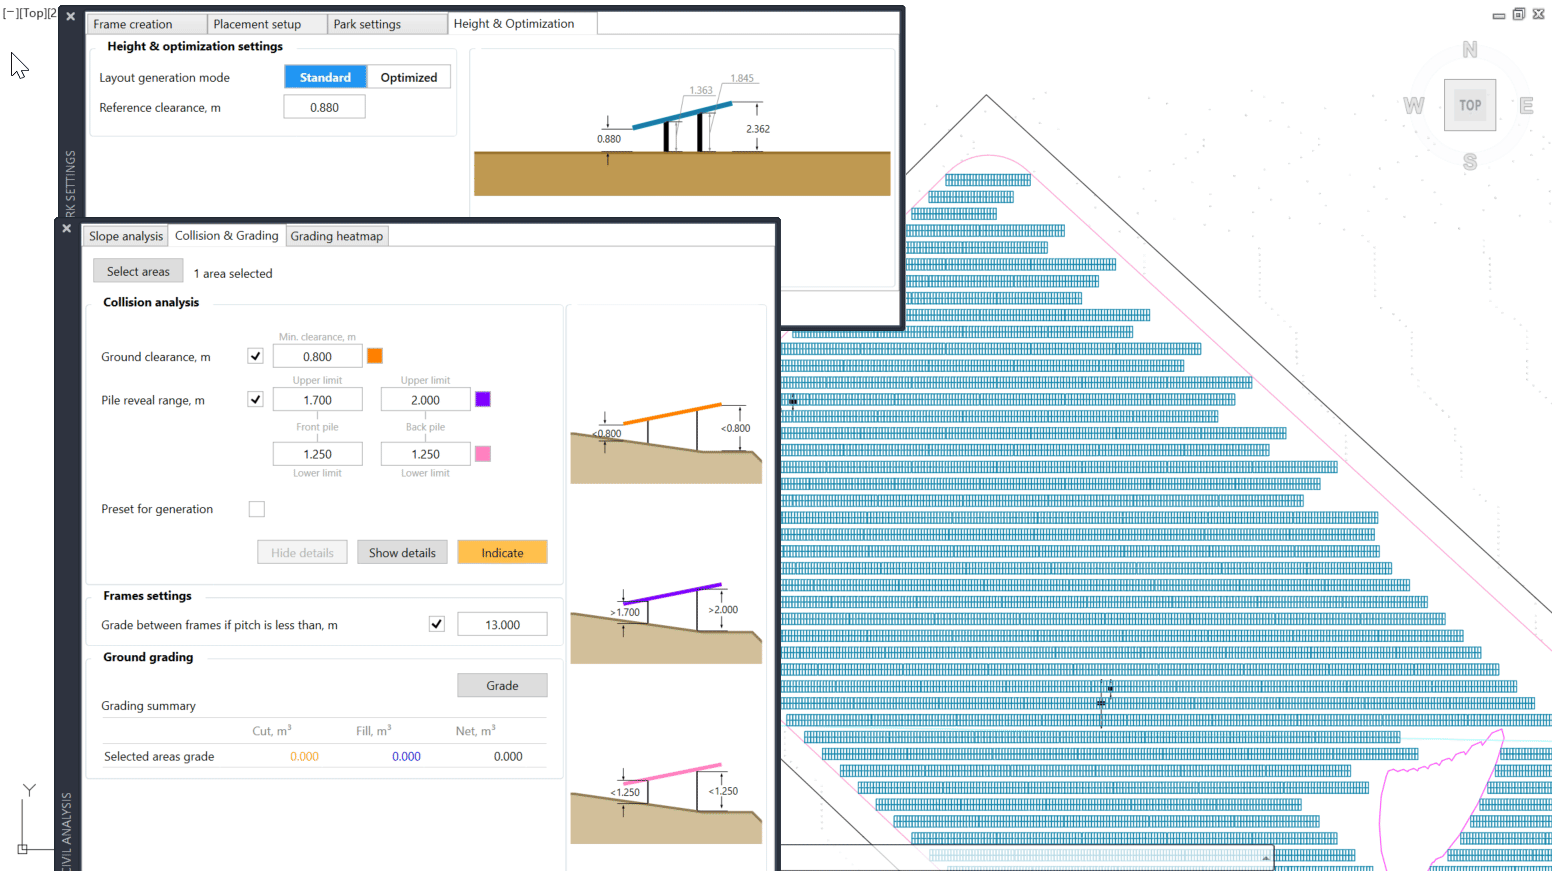The height and width of the screenshot is (871, 1552).
Task: Click the N compass direction on ViewCube
Action: coord(1470,49)
